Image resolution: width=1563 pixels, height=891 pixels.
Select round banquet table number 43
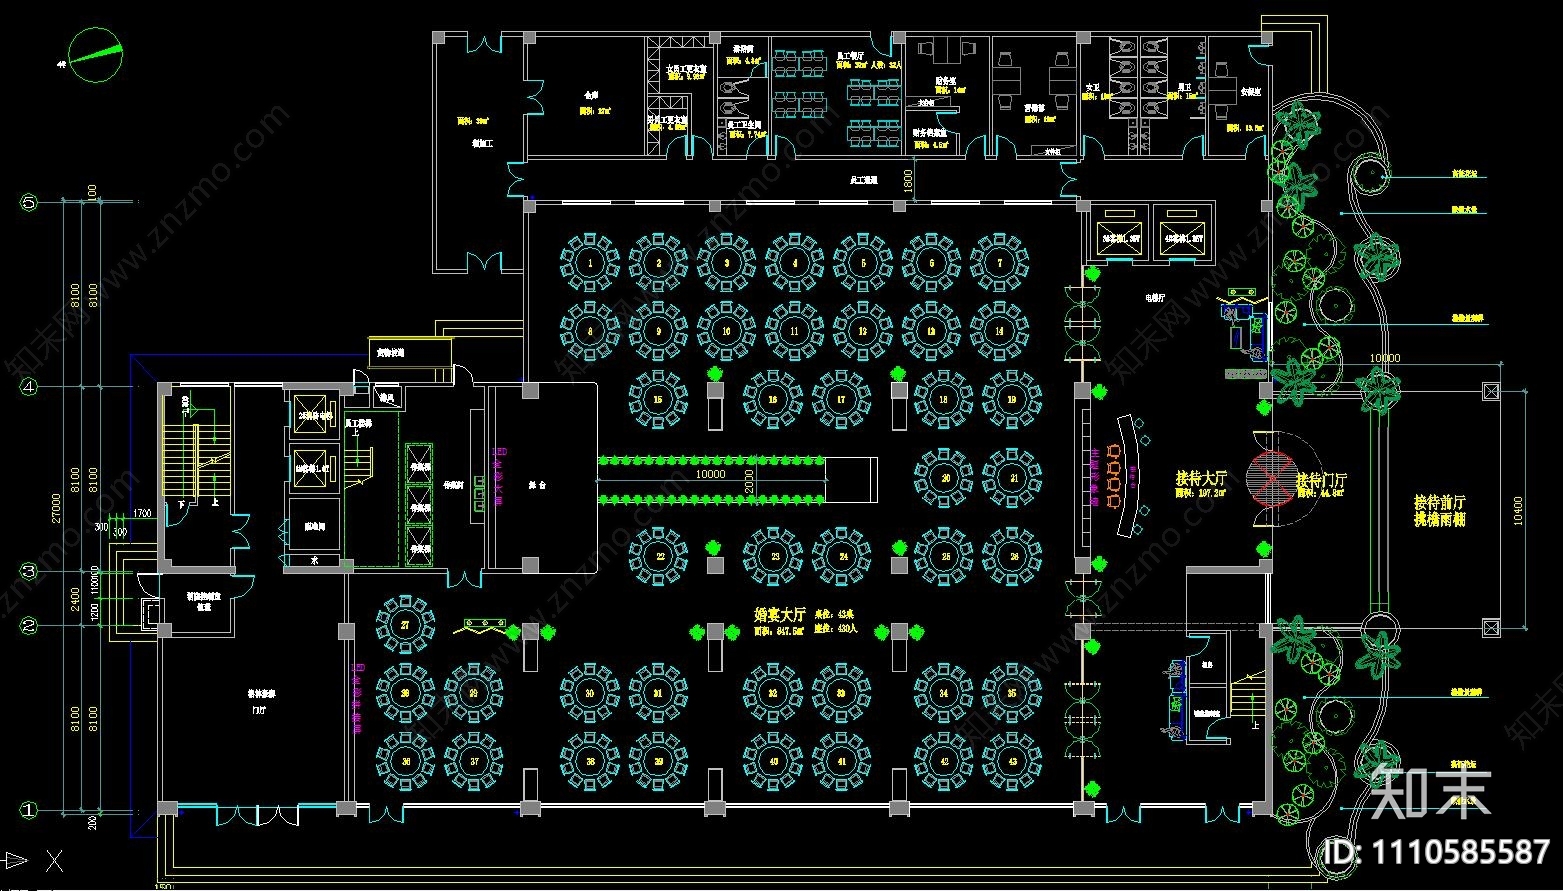(1012, 761)
